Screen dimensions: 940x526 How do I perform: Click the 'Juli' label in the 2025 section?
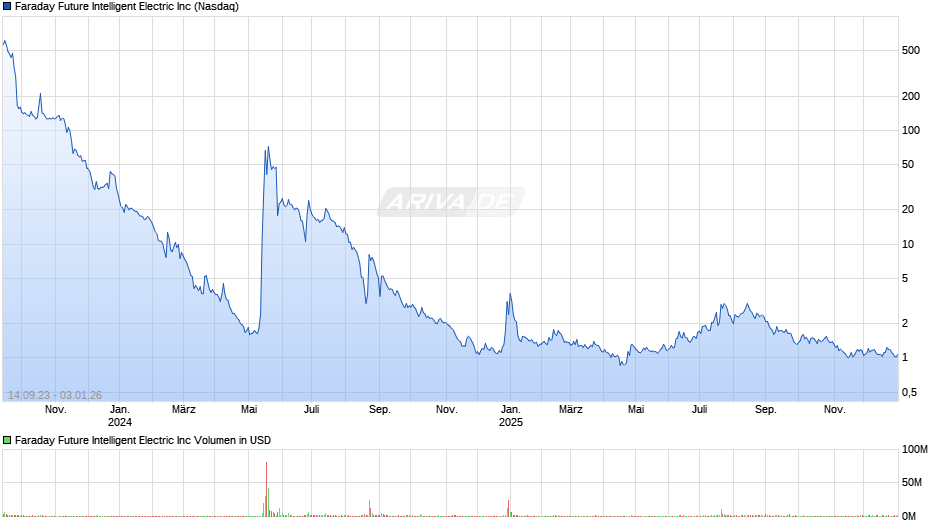[x=700, y=410]
